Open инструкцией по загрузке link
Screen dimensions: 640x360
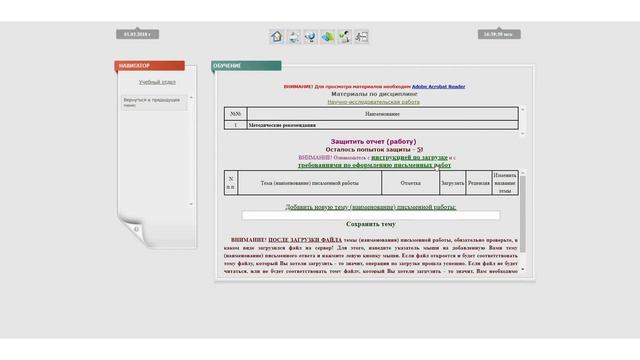[x=409, y=157]
